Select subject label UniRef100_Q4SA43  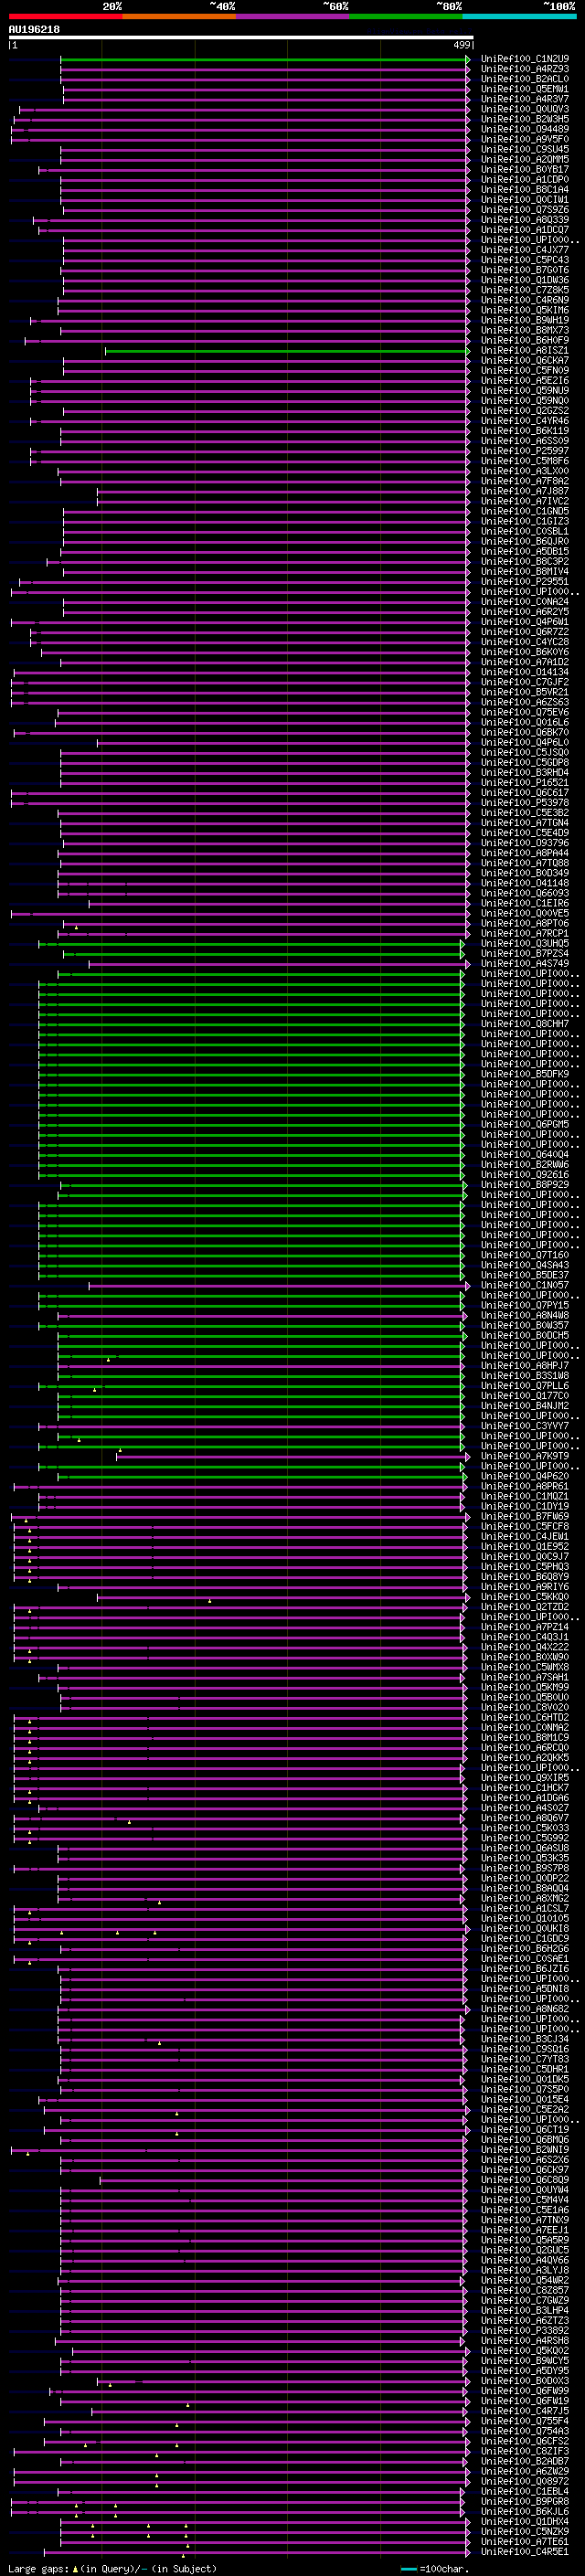tap(525, 1265)
